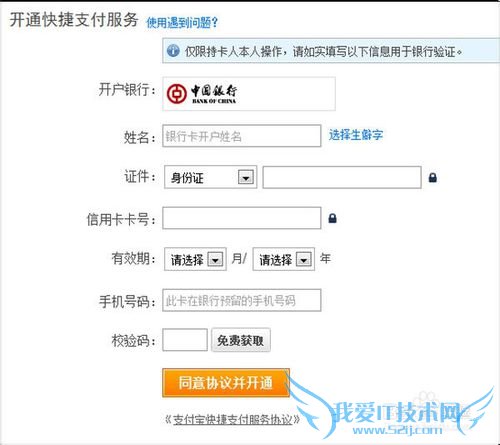Image resolution: width=500 pixels, height=445 pixels.
Task: Click the lock icon beside credit card field
Action: 332,218
